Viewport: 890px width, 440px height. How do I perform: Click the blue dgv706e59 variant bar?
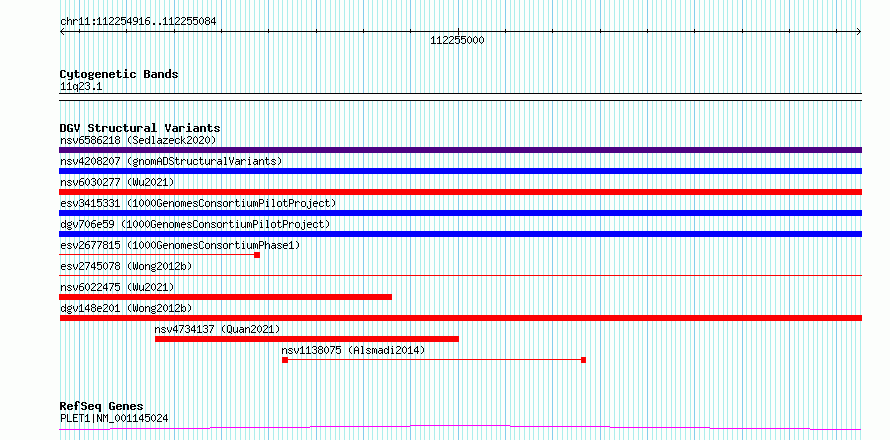(460, 234)
